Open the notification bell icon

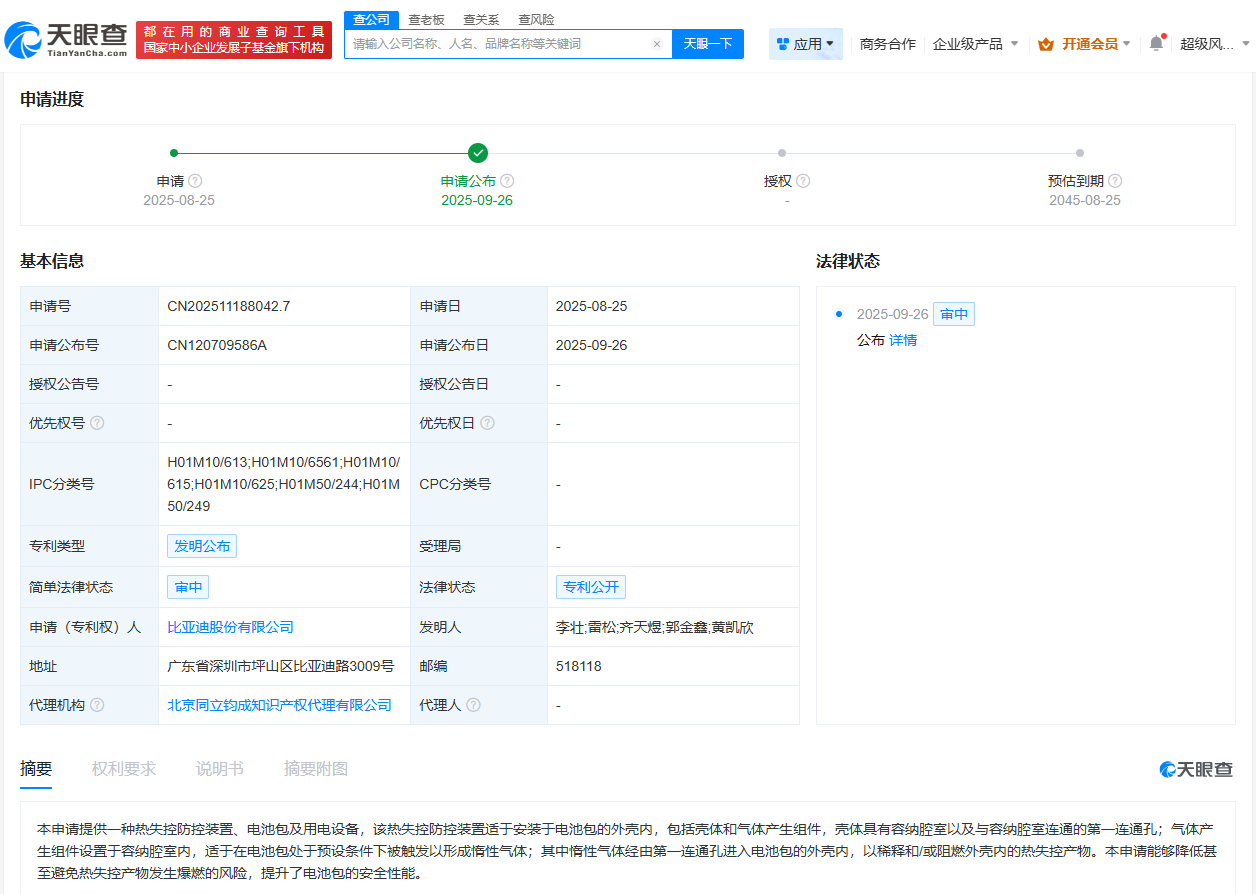1156,44
